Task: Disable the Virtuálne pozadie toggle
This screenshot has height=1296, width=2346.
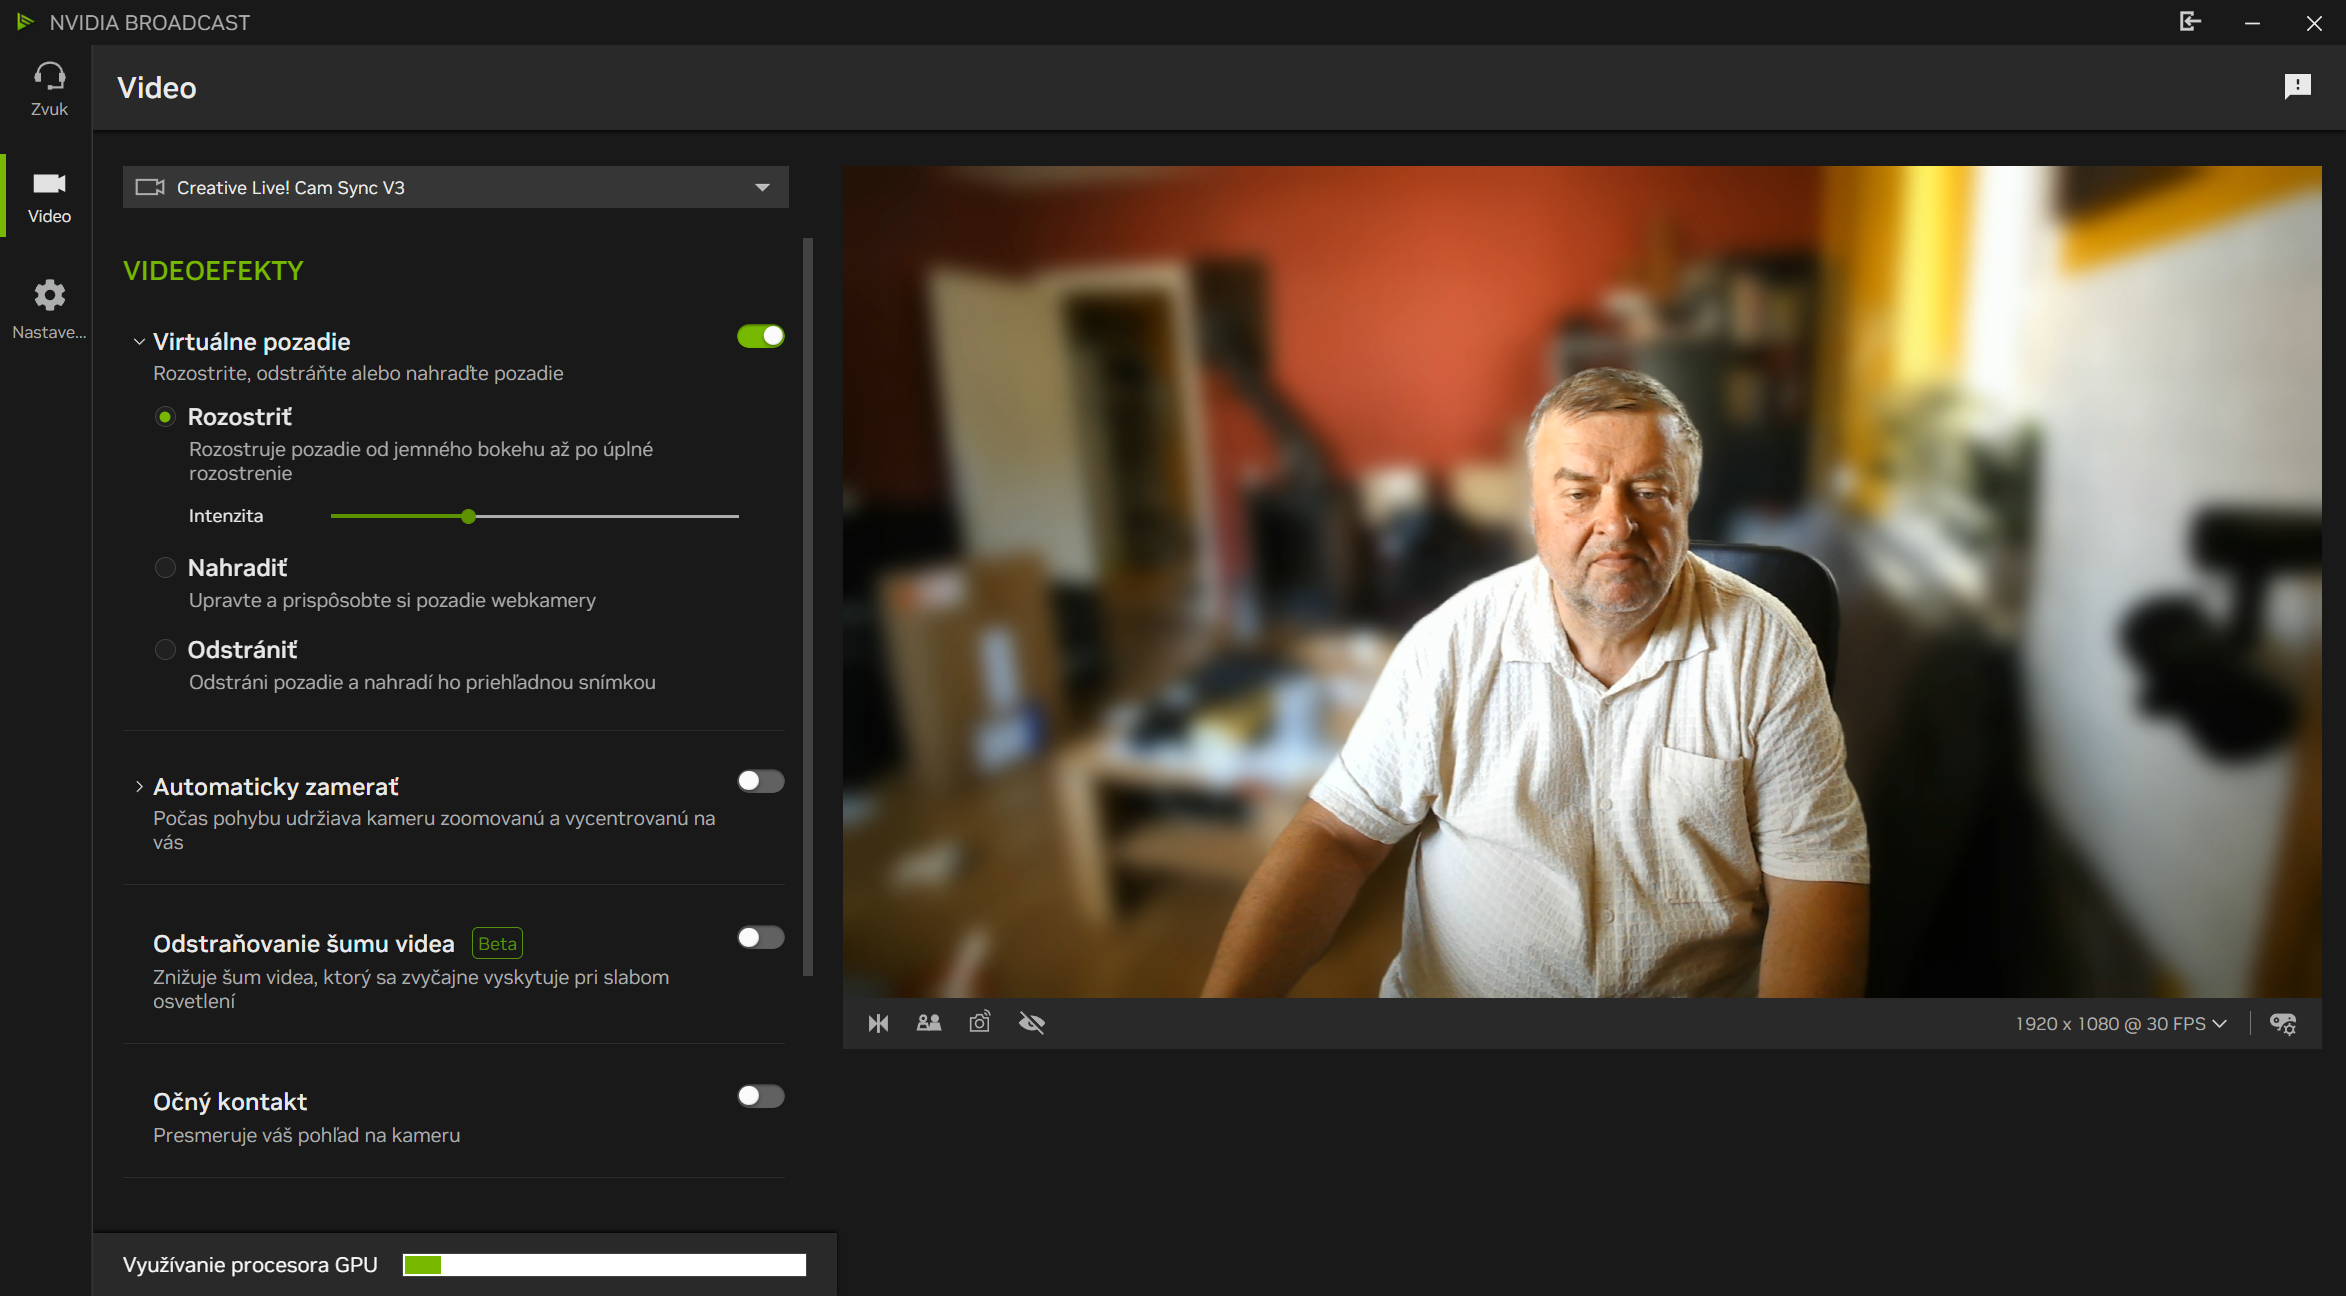Action: tap(760, 336)
